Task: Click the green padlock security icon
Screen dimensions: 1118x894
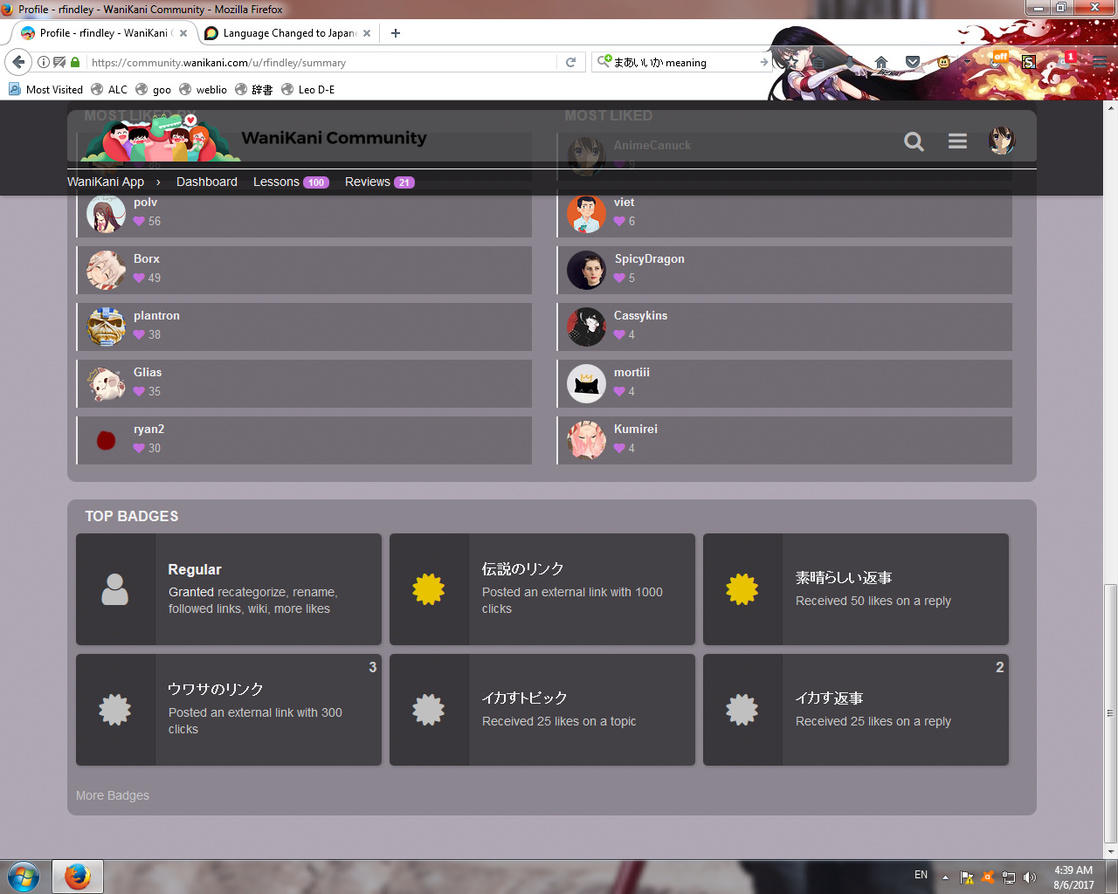Action: (x=75, y=62)
